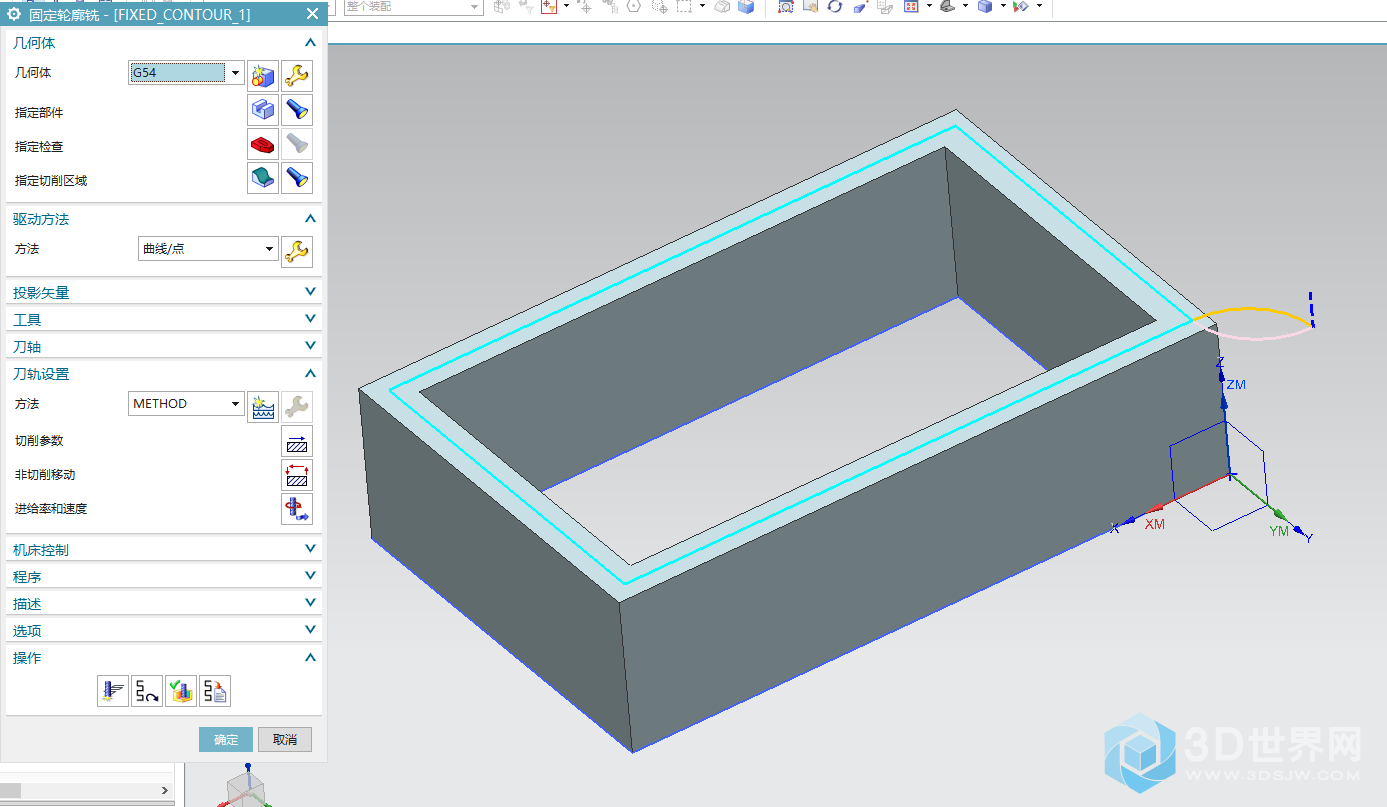
Task: Confirm with the 确定 button
Action: (226, 740)
